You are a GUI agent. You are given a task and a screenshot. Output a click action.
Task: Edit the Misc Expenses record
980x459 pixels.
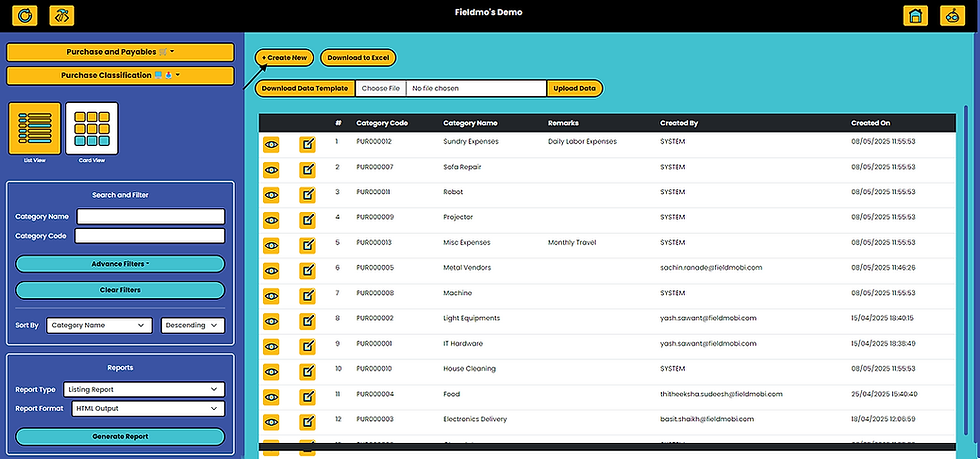308,245
